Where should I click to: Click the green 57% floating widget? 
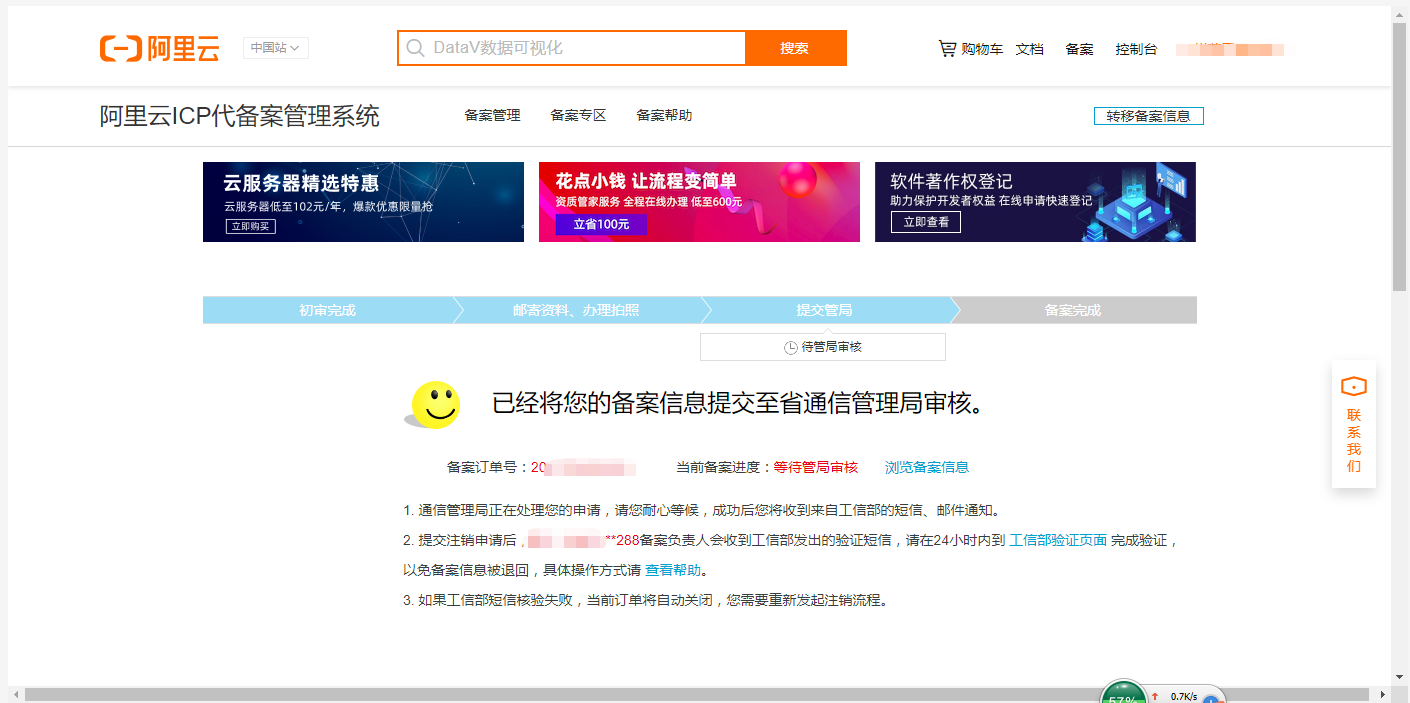pos(1124,692)
